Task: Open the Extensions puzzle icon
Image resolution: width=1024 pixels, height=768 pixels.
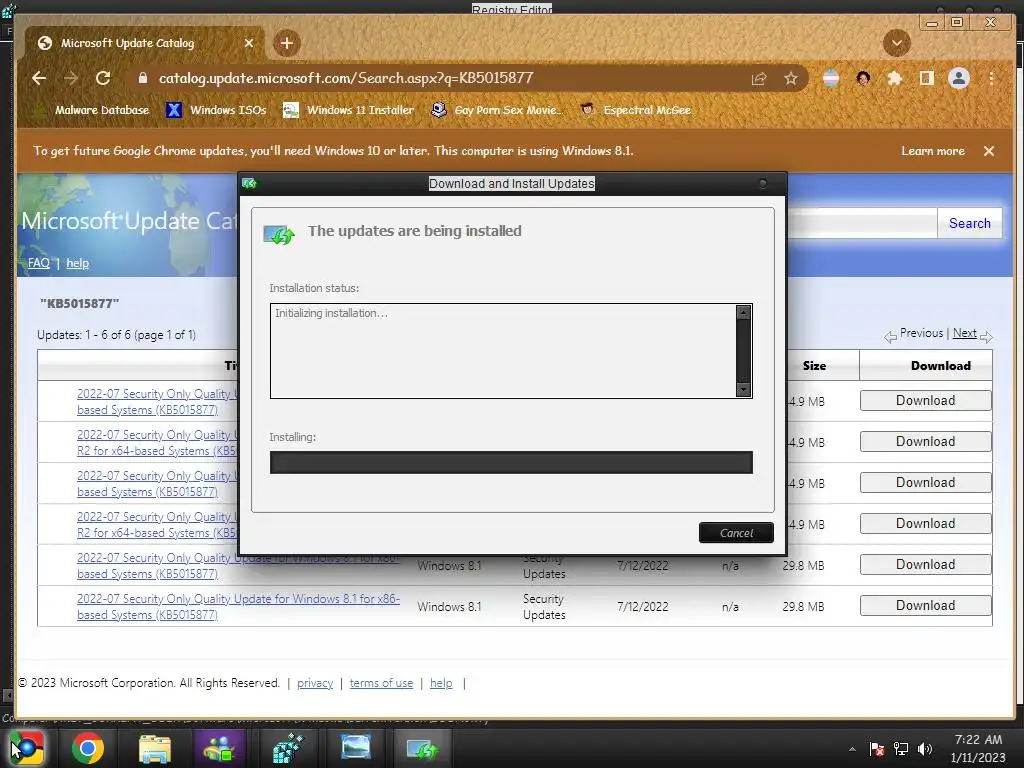Action: (x=895, y=79)
